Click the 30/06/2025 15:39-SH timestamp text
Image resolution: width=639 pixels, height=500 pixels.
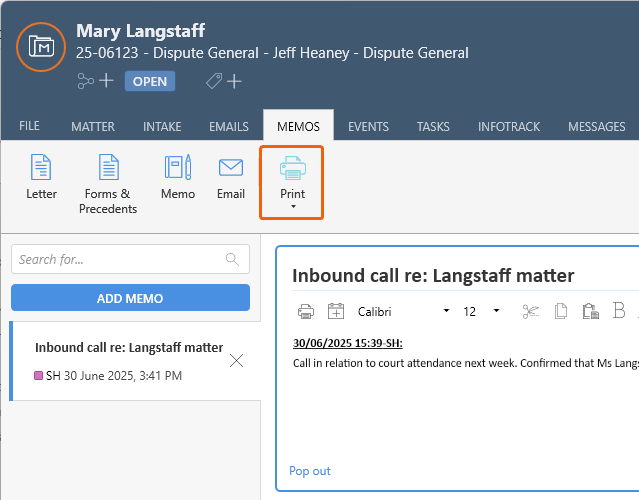click(x=348, y=343)
